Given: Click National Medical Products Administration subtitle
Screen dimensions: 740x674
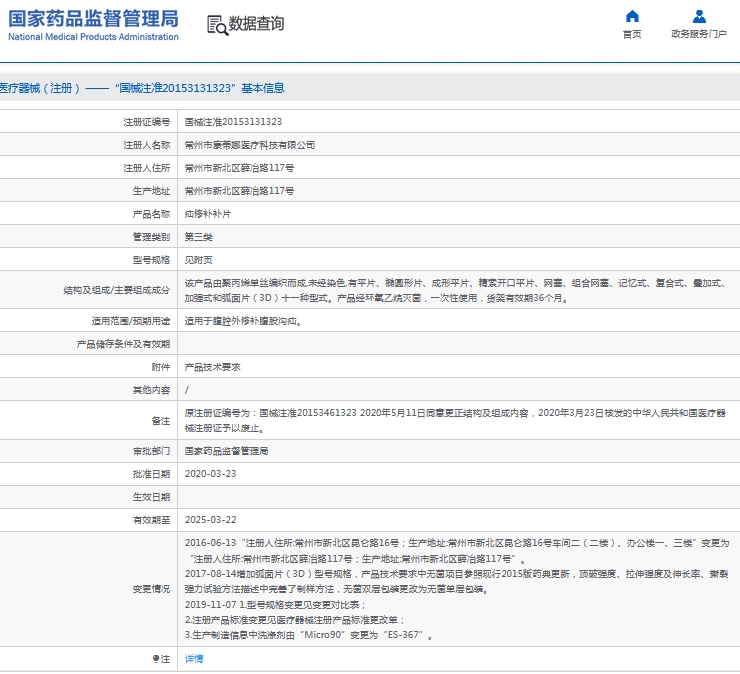Looking at the screenshot, I should pos(93,37).
